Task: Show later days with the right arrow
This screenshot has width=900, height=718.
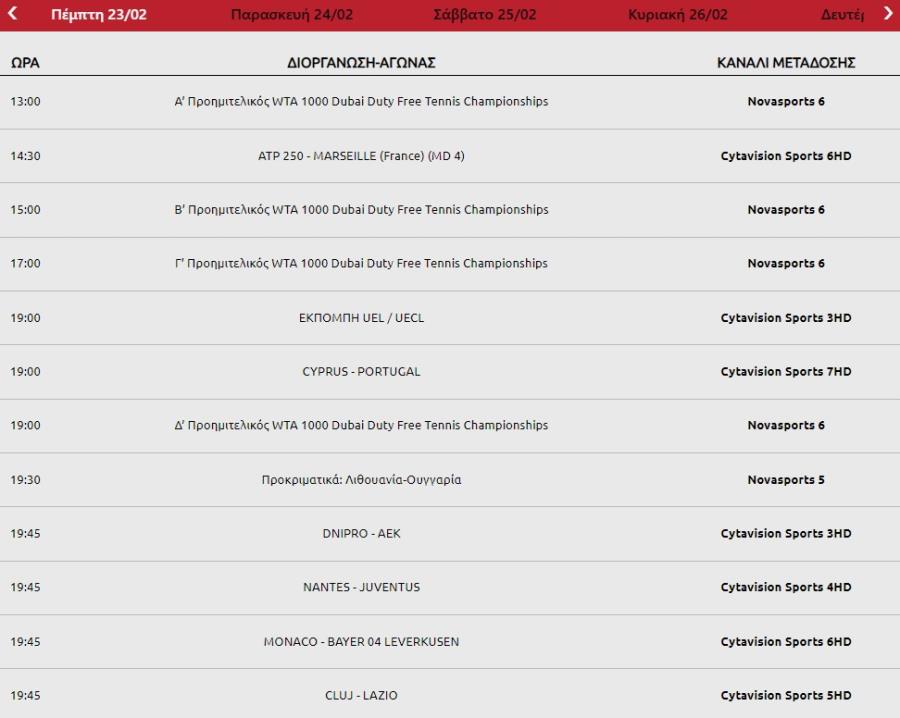Action: [888, 13]
